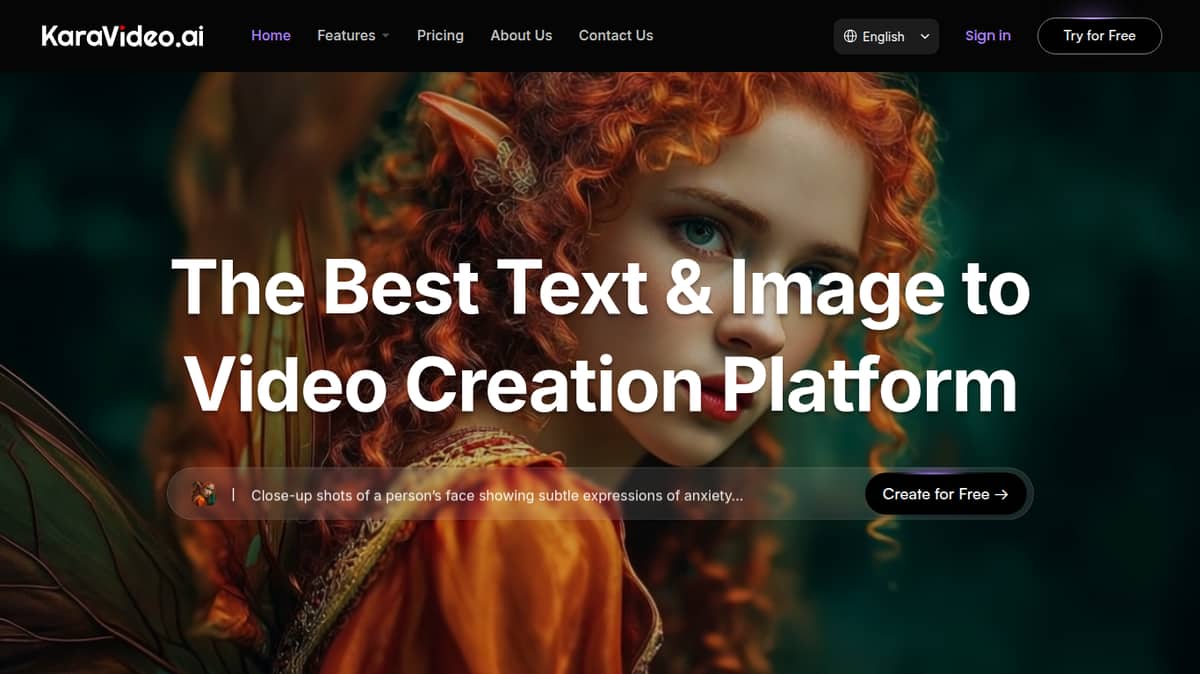Click the headline 'The Best Text & Image to'

600,287
